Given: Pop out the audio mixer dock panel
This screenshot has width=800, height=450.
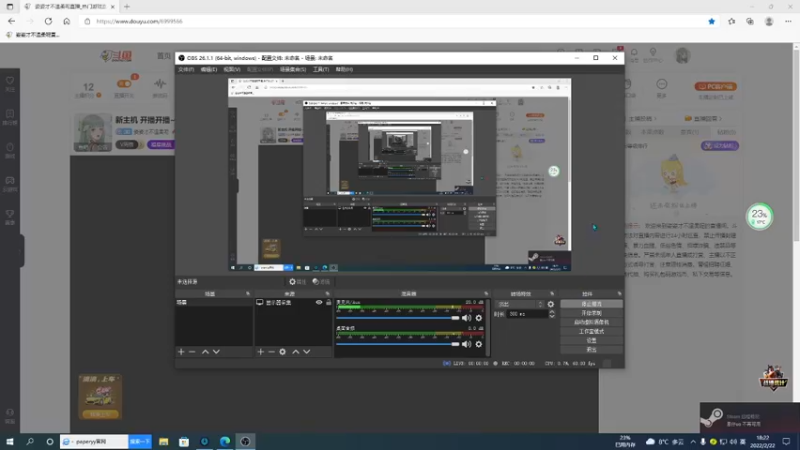Looking at the screenshot, I should pos(486,294).
